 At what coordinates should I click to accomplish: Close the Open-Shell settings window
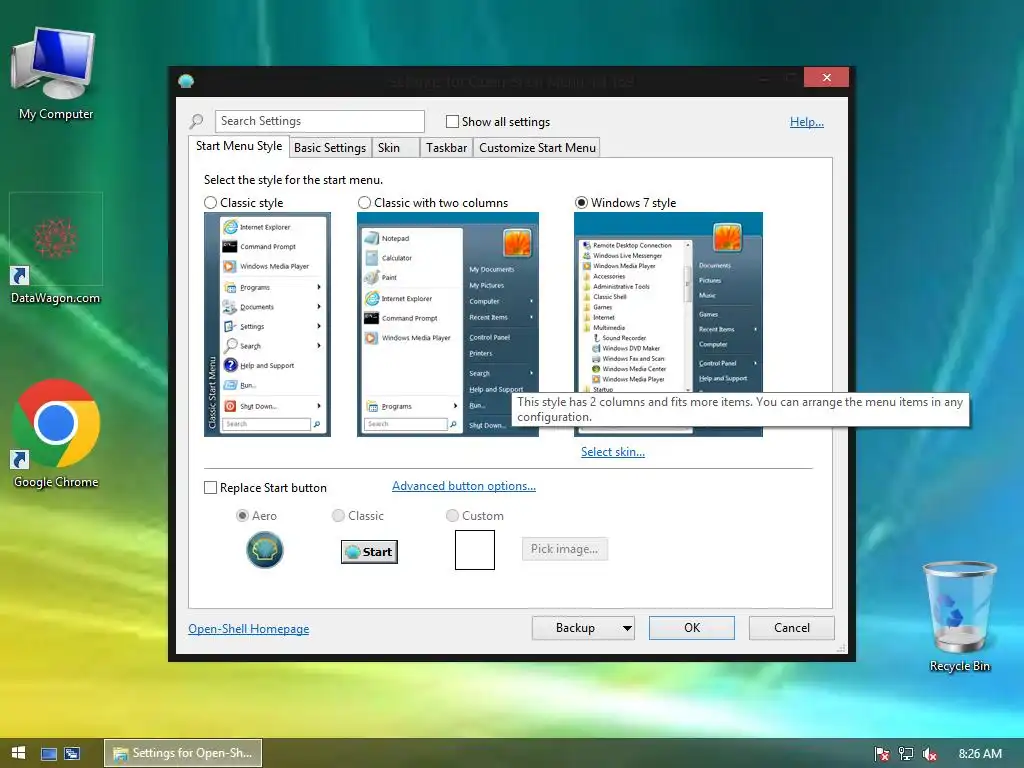pos(827,78)
